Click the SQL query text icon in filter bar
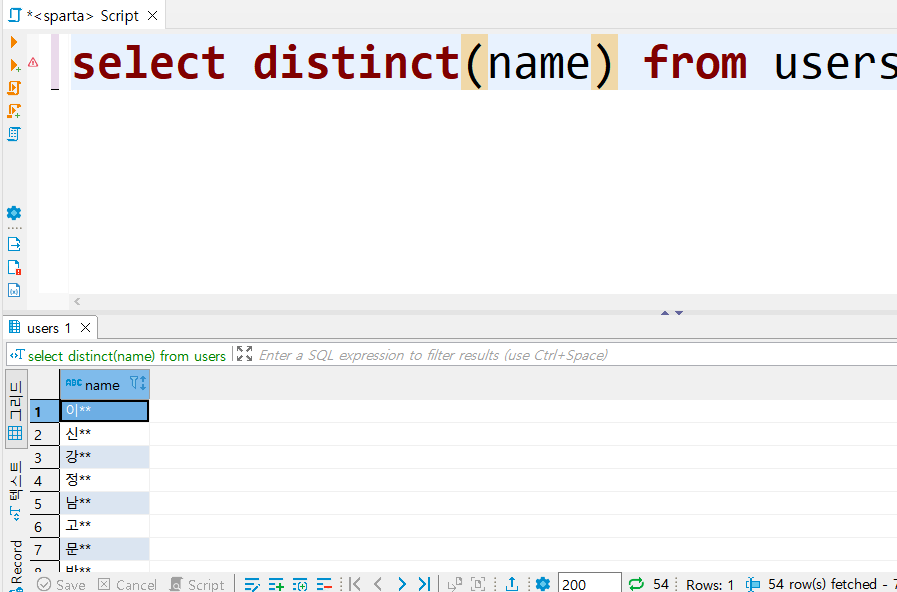897x592 pixels. 17,355
